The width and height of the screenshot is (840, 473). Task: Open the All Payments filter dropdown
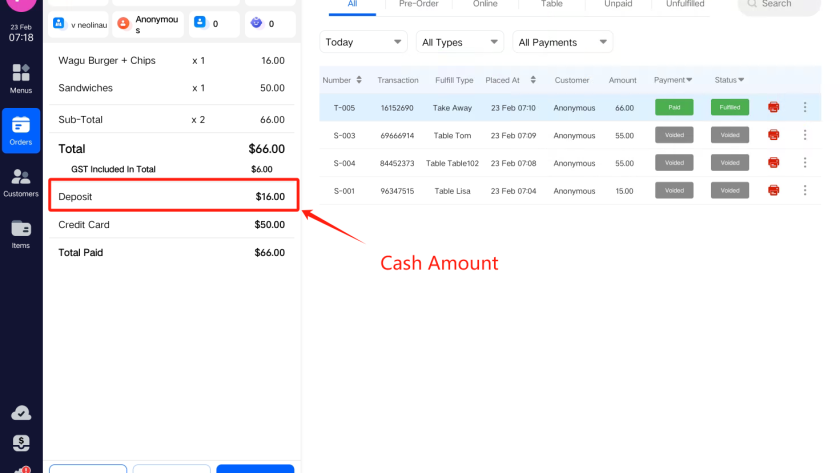(562, 42)
